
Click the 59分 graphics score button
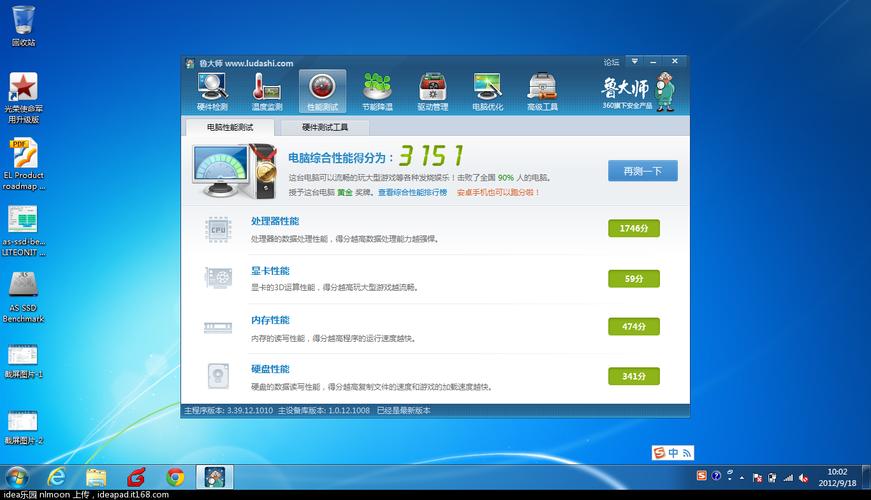click(634, 278)
